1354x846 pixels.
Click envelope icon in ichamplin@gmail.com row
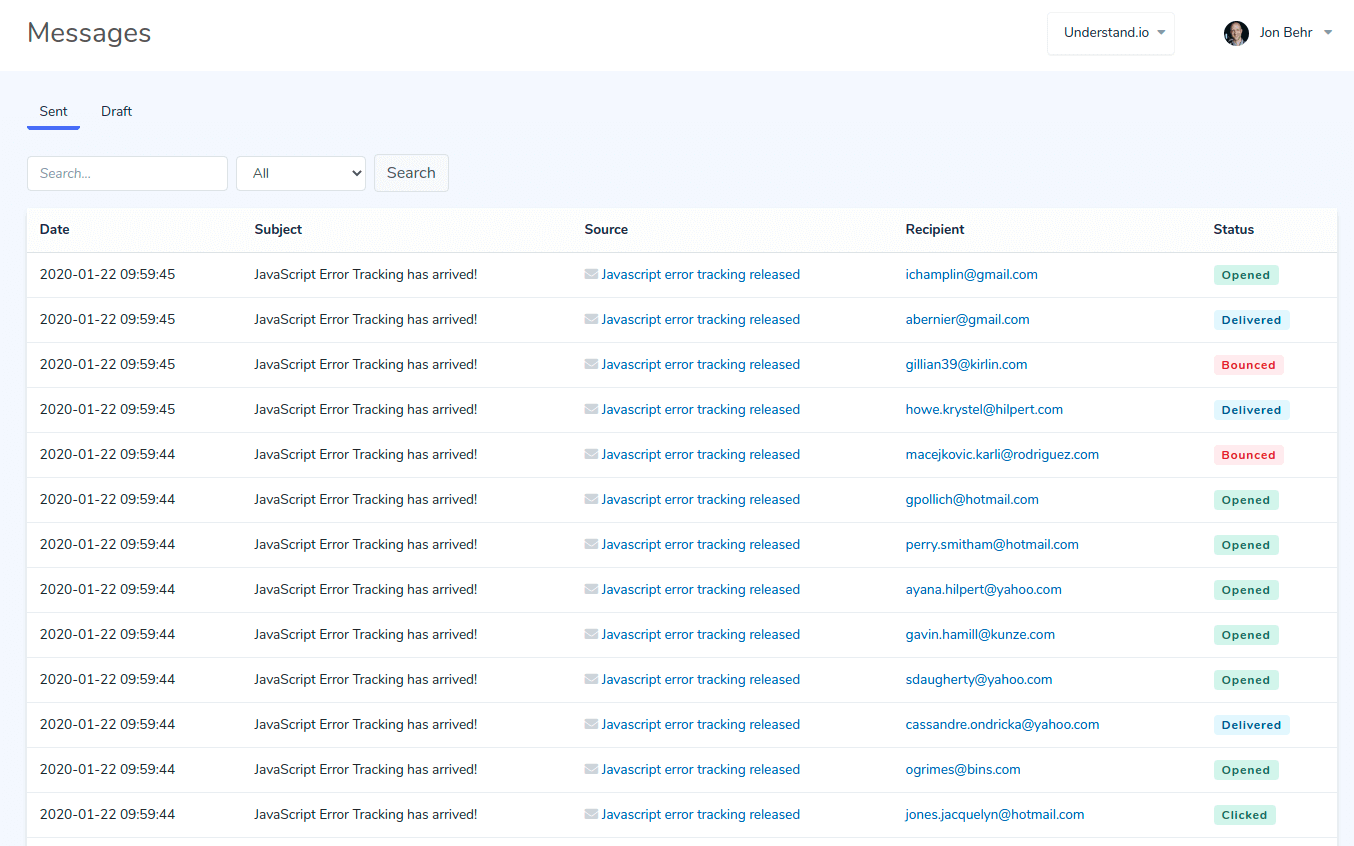[x=591, y=275]
